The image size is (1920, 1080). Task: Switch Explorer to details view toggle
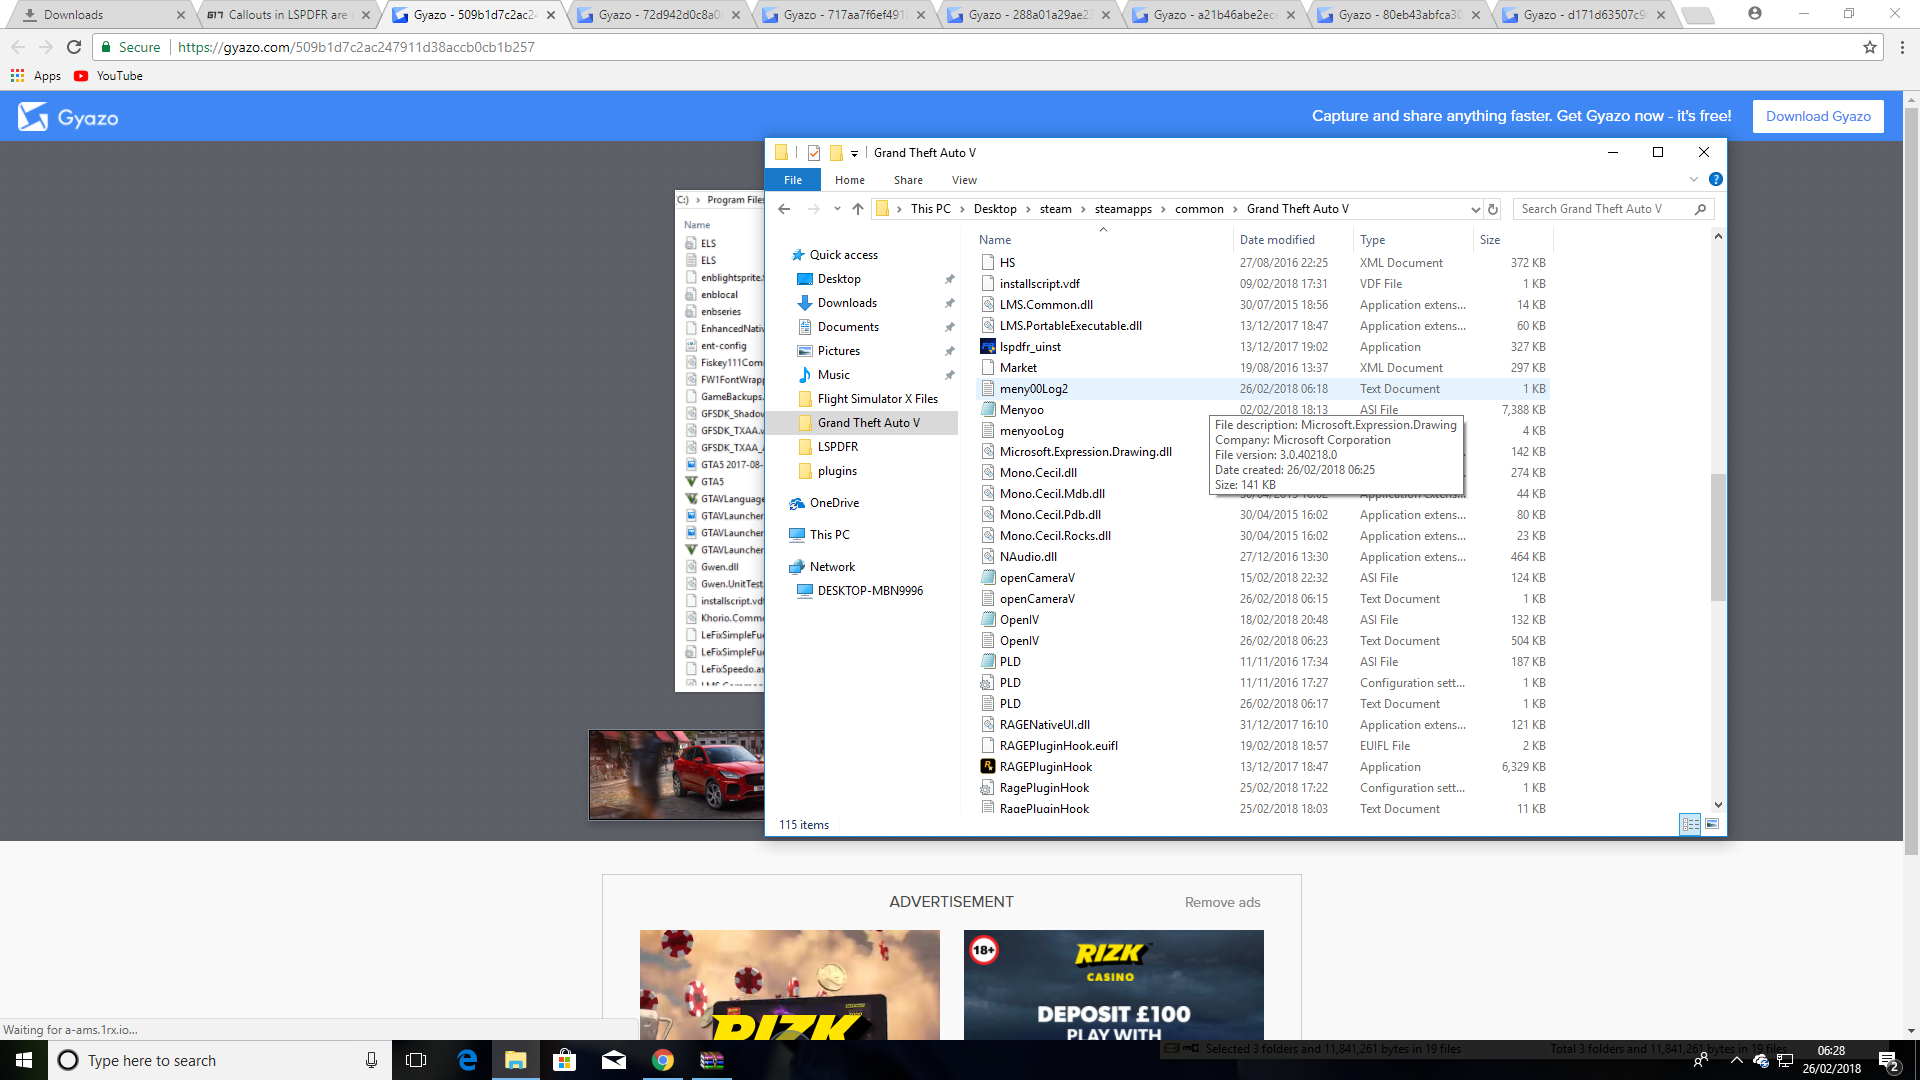pyautogui.click(x=1690, y=824)
